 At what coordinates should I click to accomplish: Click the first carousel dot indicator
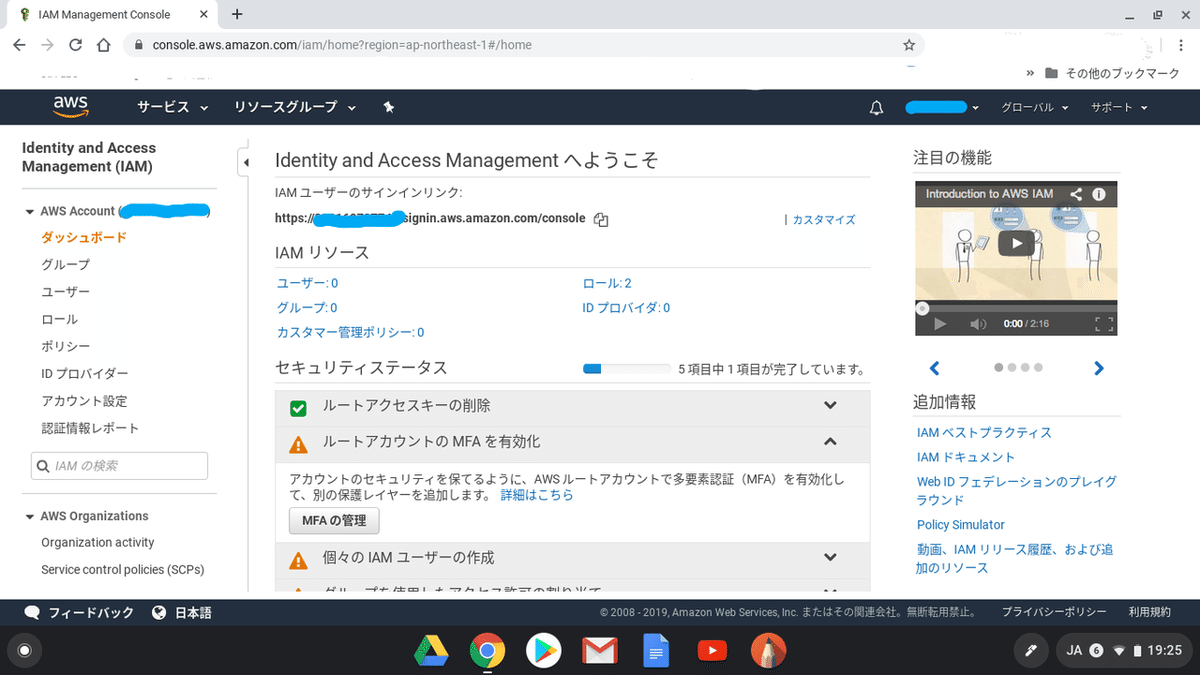coord(998,368)
